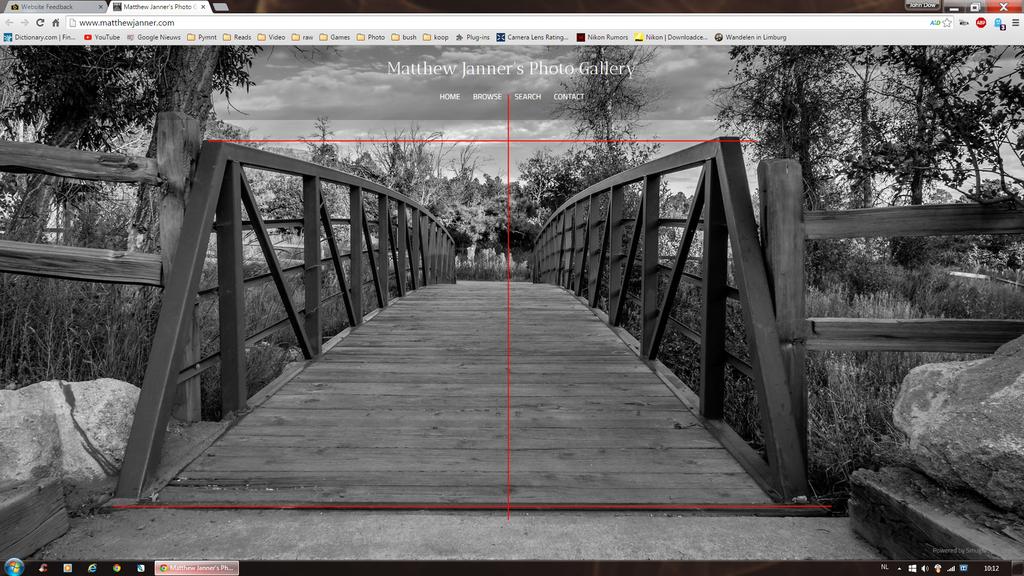1024x576 pixels.
Task: Open Internet Explorer from the taskbar
Action: coord(92,568)
